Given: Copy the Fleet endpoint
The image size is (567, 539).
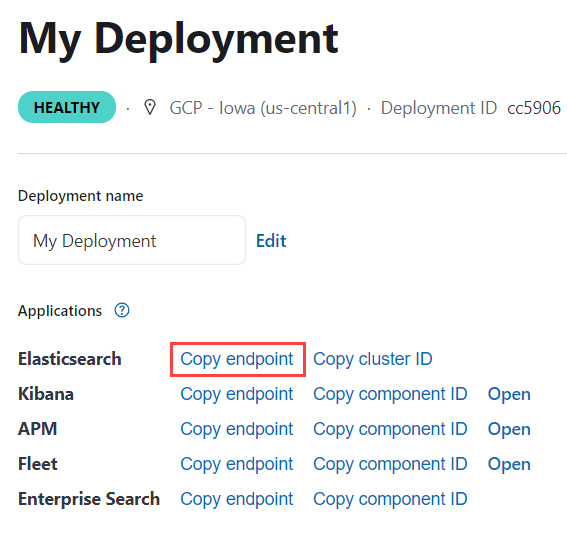Looking at the screenshot, I should click(x=237, y=464).
